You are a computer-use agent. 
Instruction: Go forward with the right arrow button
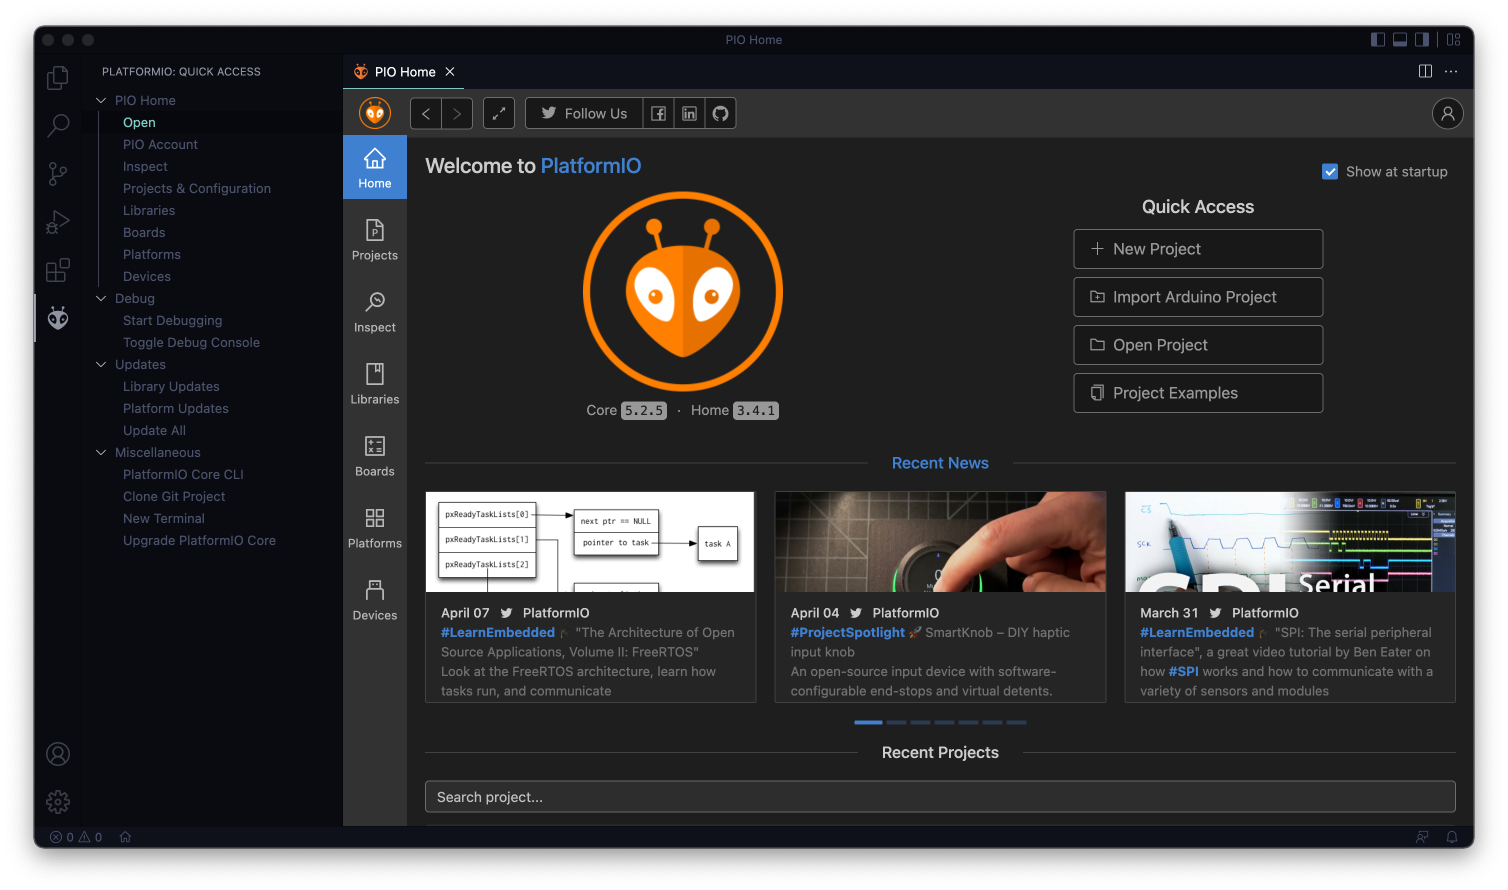[457, 113]
